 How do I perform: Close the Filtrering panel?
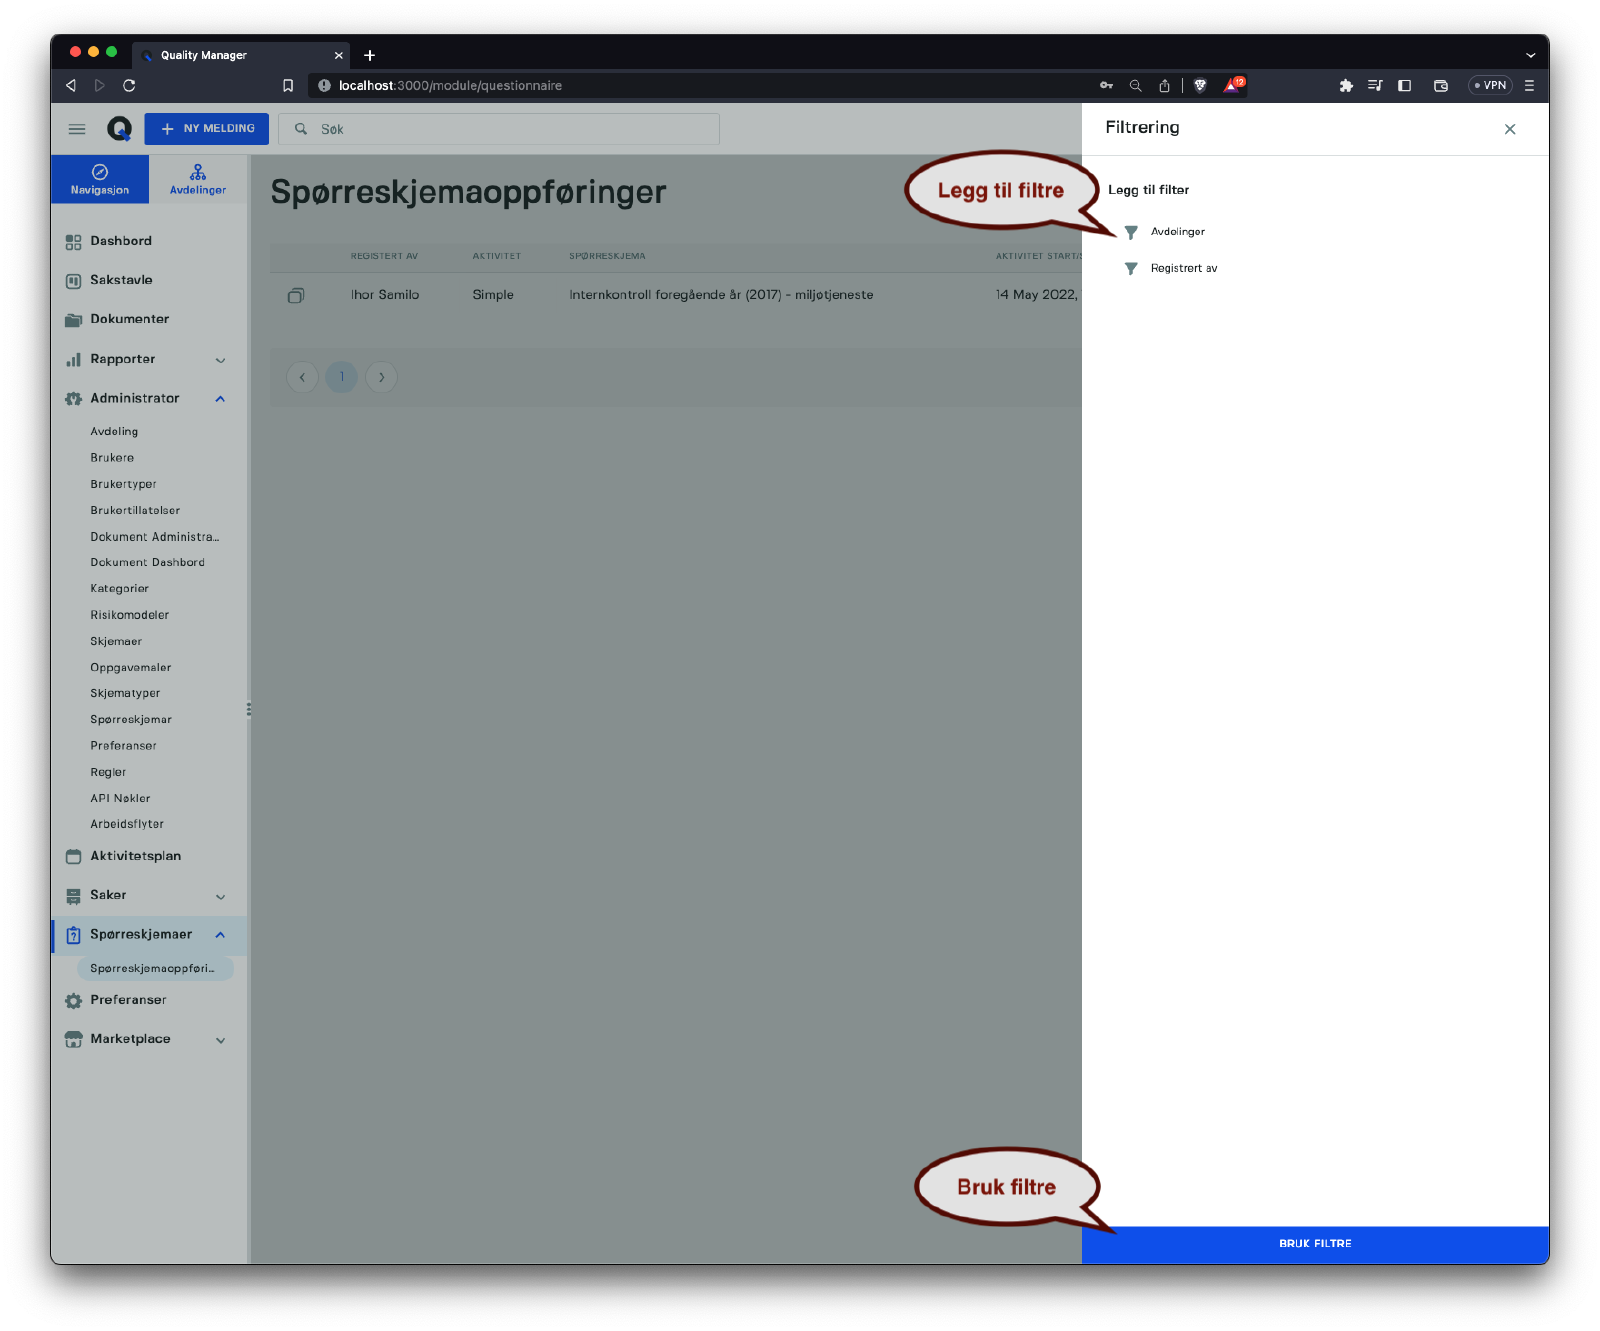pos(1509,129)
